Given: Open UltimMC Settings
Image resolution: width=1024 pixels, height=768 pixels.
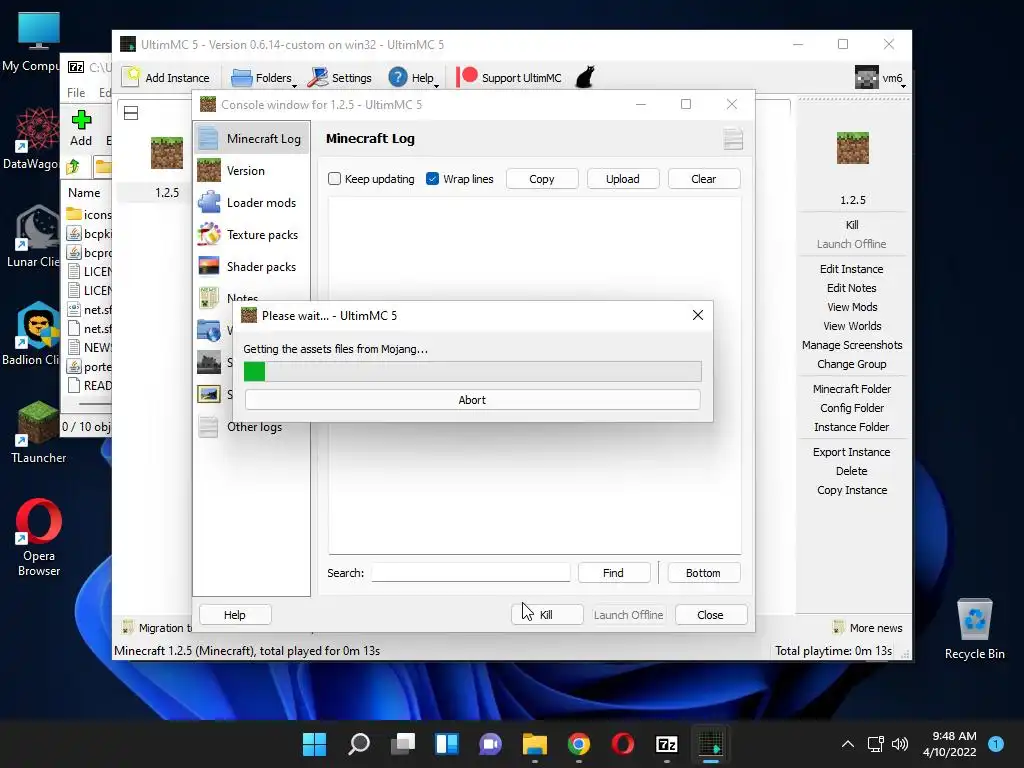Looking at the screenshot, I should 340,78.
